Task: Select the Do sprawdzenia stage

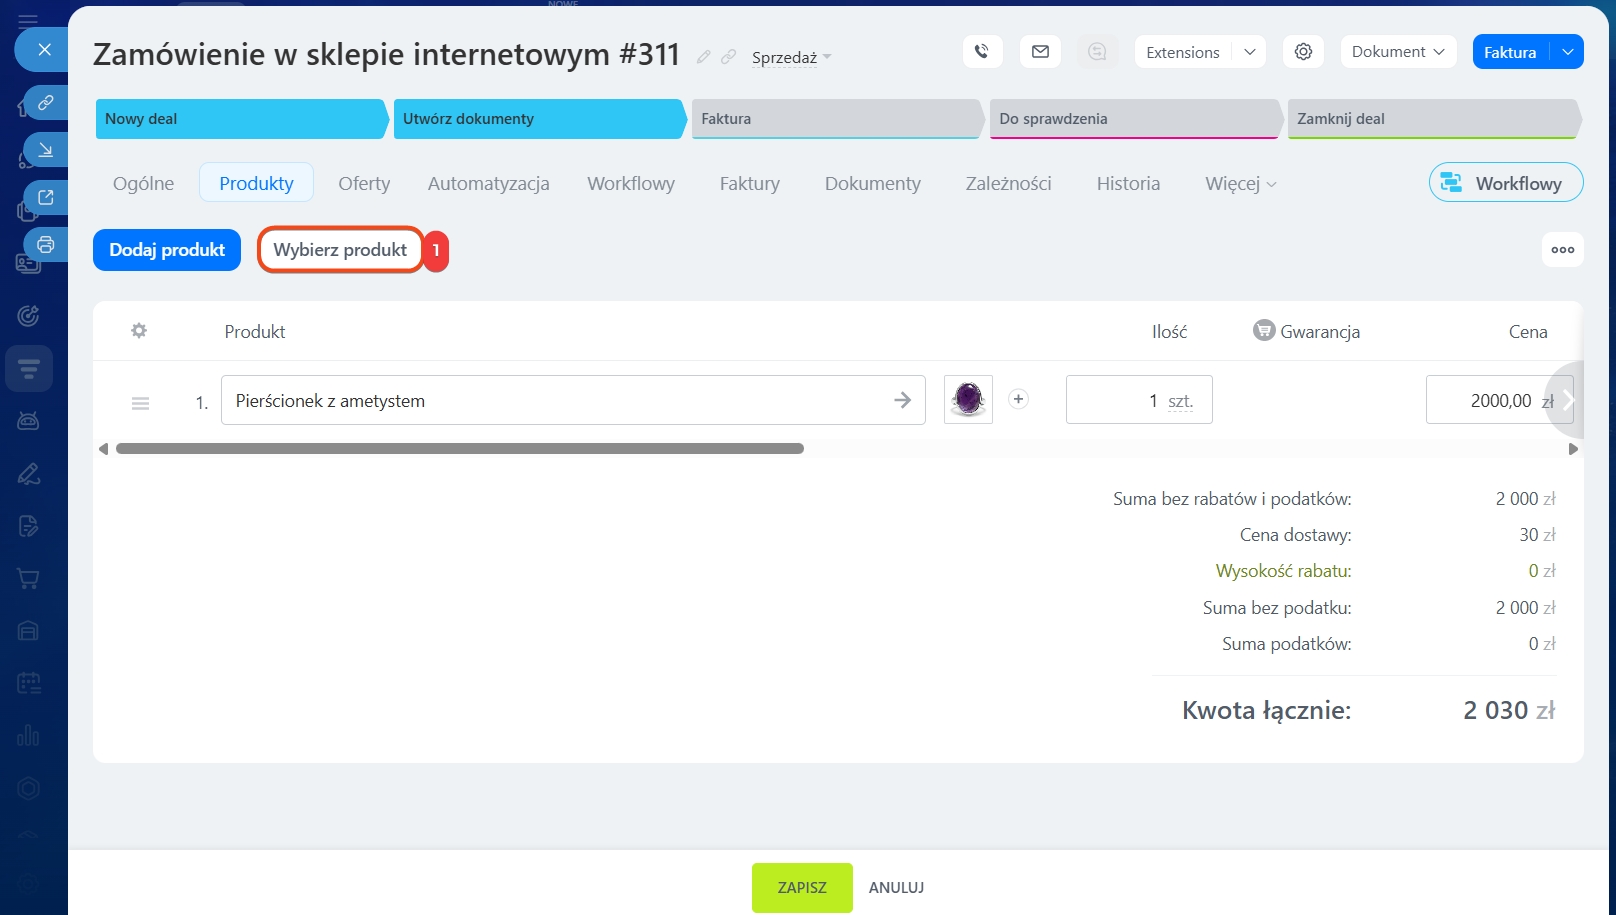Action: pyautogui.click(x=1133, y=119)
